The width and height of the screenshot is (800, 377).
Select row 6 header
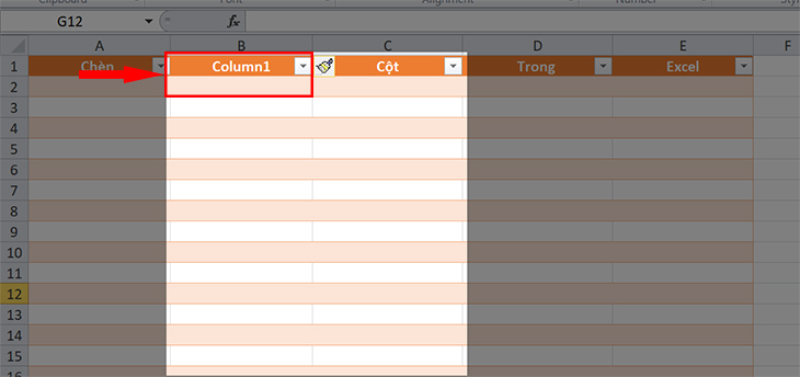click(x=14, y=169)
